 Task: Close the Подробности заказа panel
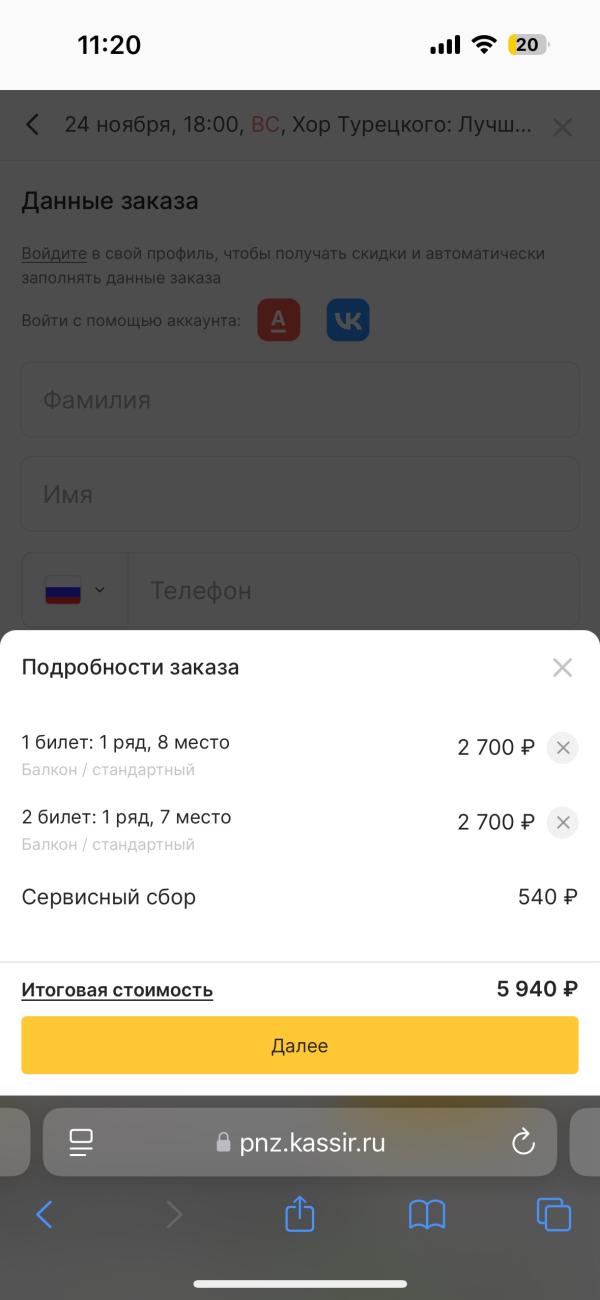562,668
